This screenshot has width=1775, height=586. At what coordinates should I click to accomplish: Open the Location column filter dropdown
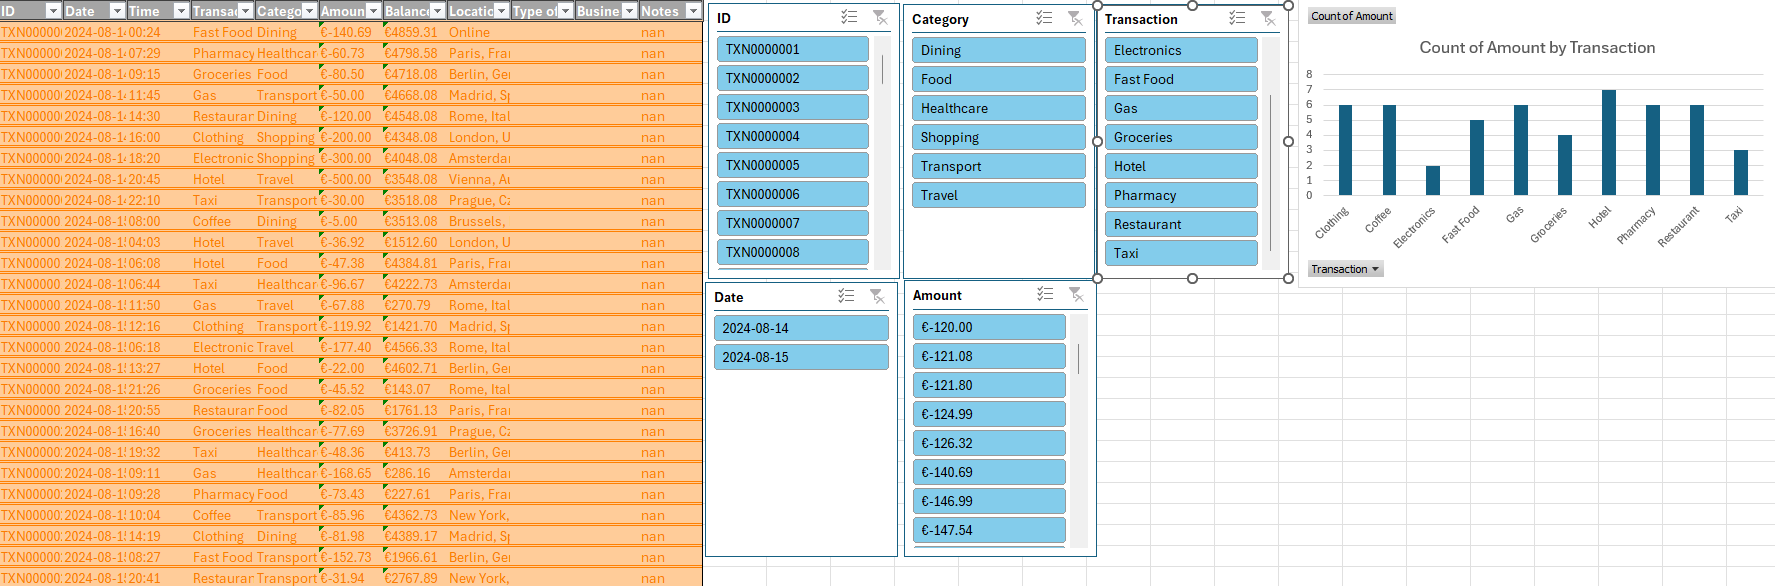501,11
